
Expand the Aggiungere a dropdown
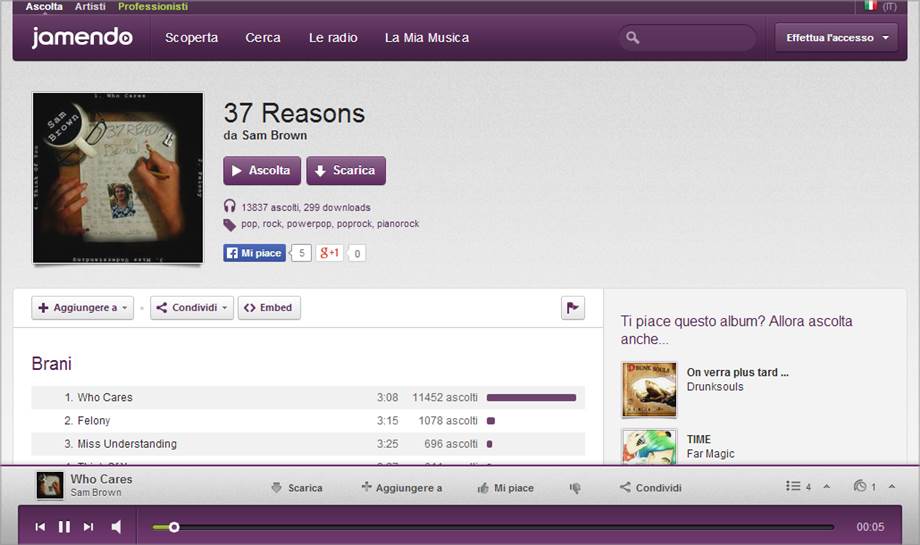tap(83, 307)
